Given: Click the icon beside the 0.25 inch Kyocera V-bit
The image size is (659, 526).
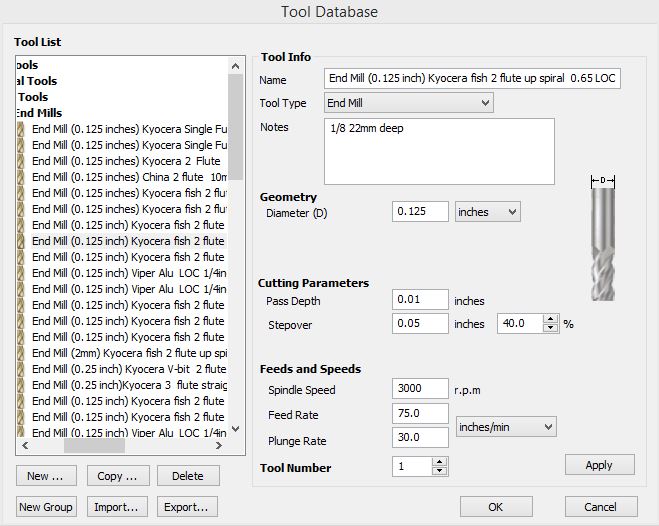Looking at the screenshot, I should point(22,369).
